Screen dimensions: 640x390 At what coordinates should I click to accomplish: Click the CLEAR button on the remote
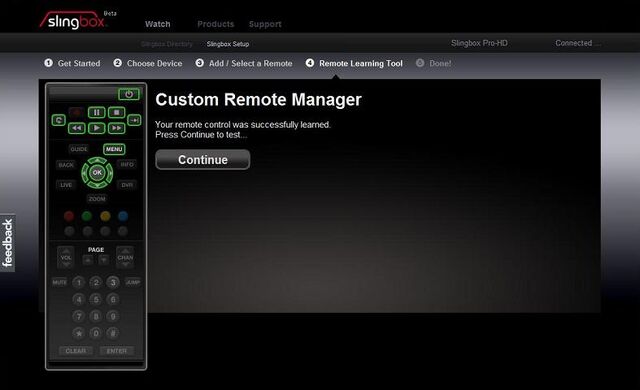pos(76,351)
